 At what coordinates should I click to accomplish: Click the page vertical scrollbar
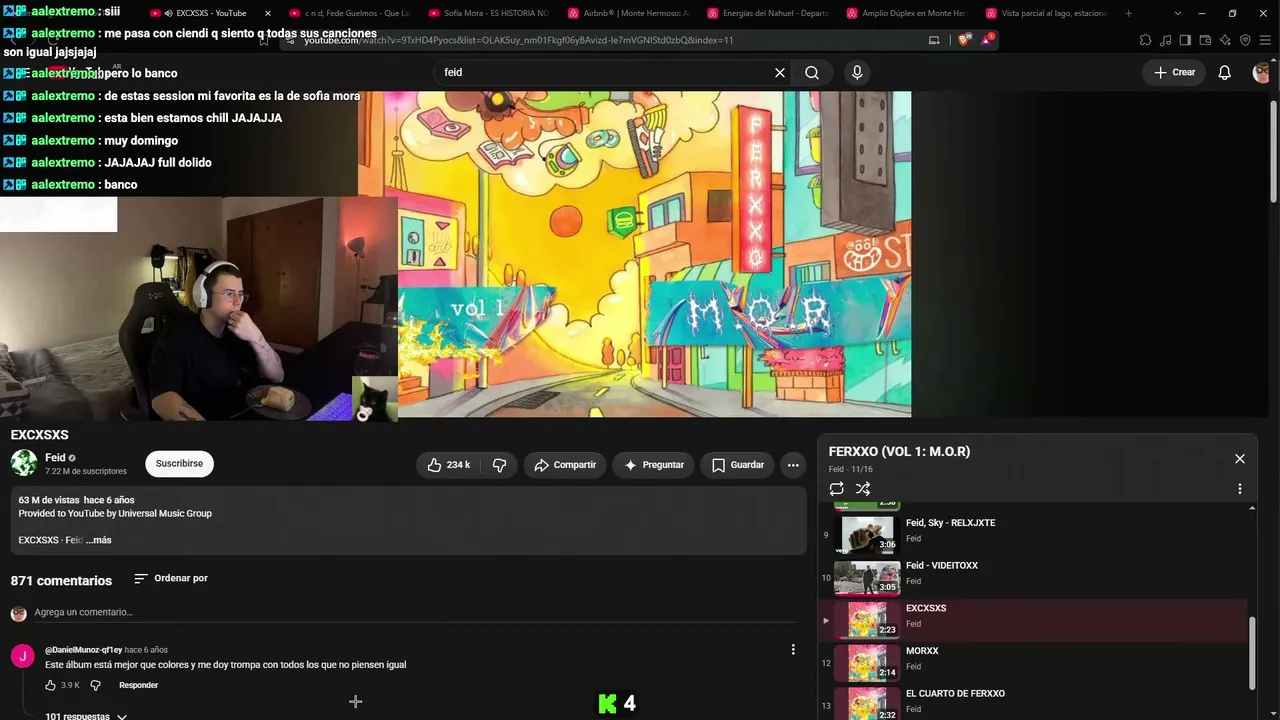(x=1273, y=150)
